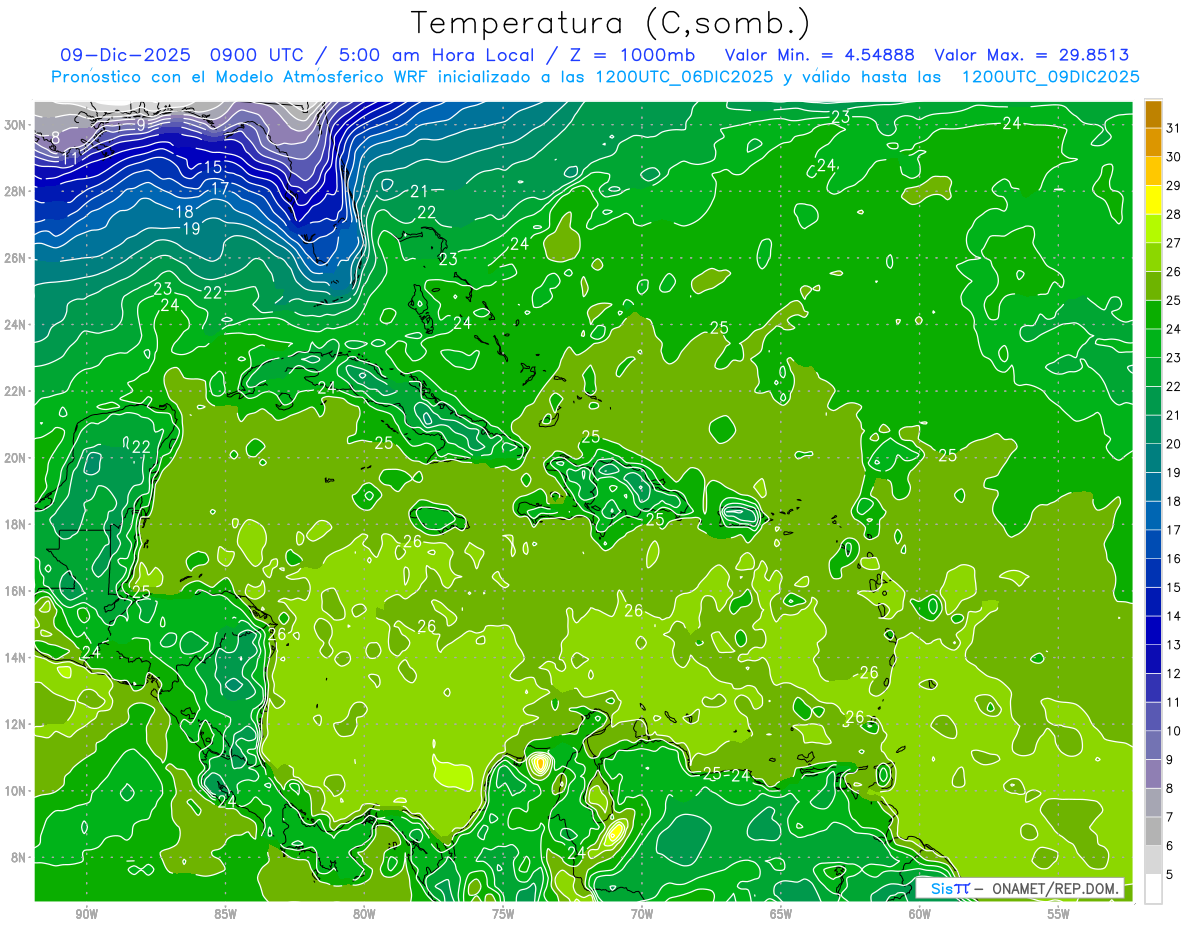Click the color bar segment between 21 and 22
This screenshot has height=927, width=1200.
point(1153,401)
